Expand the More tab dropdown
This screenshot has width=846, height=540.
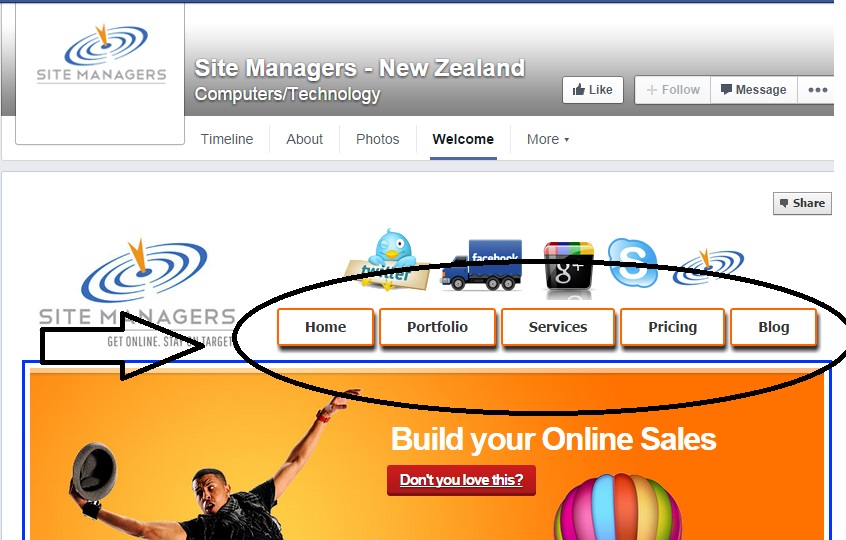tap(548, 139)
